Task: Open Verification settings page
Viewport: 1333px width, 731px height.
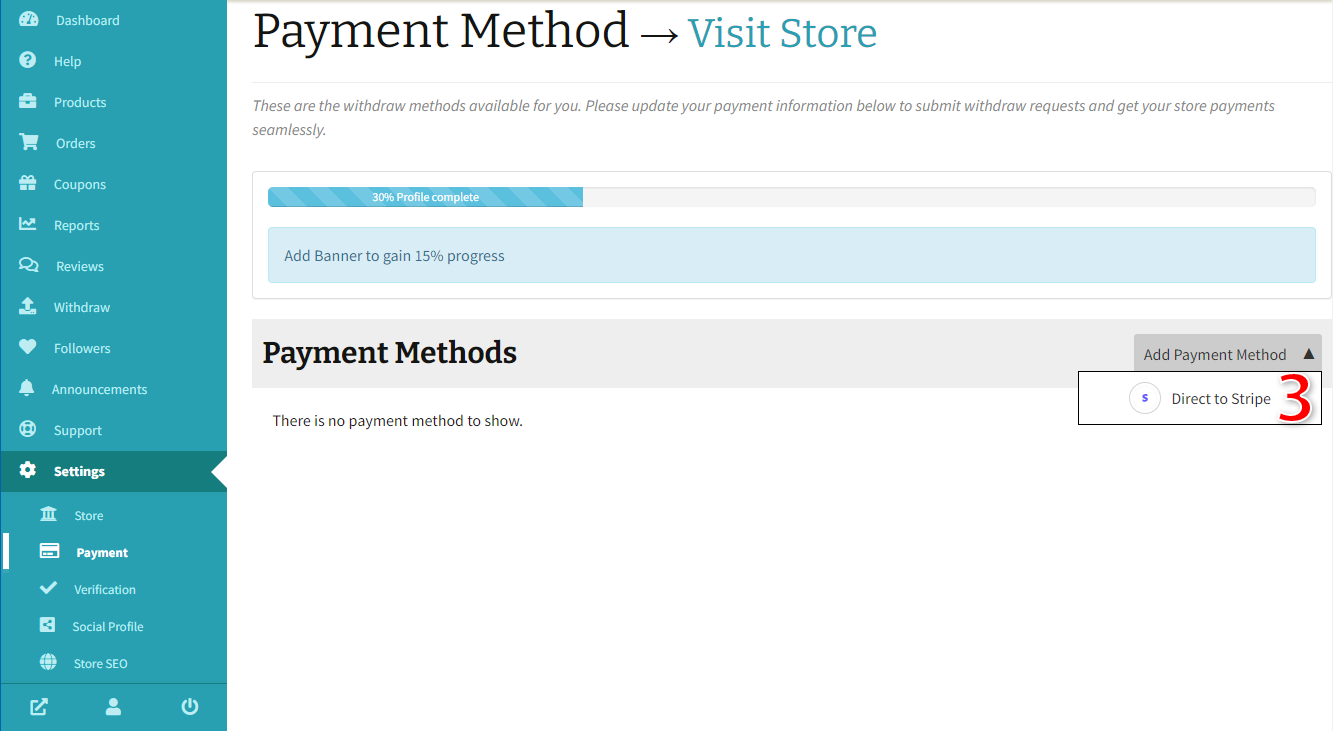Action: 104,590
